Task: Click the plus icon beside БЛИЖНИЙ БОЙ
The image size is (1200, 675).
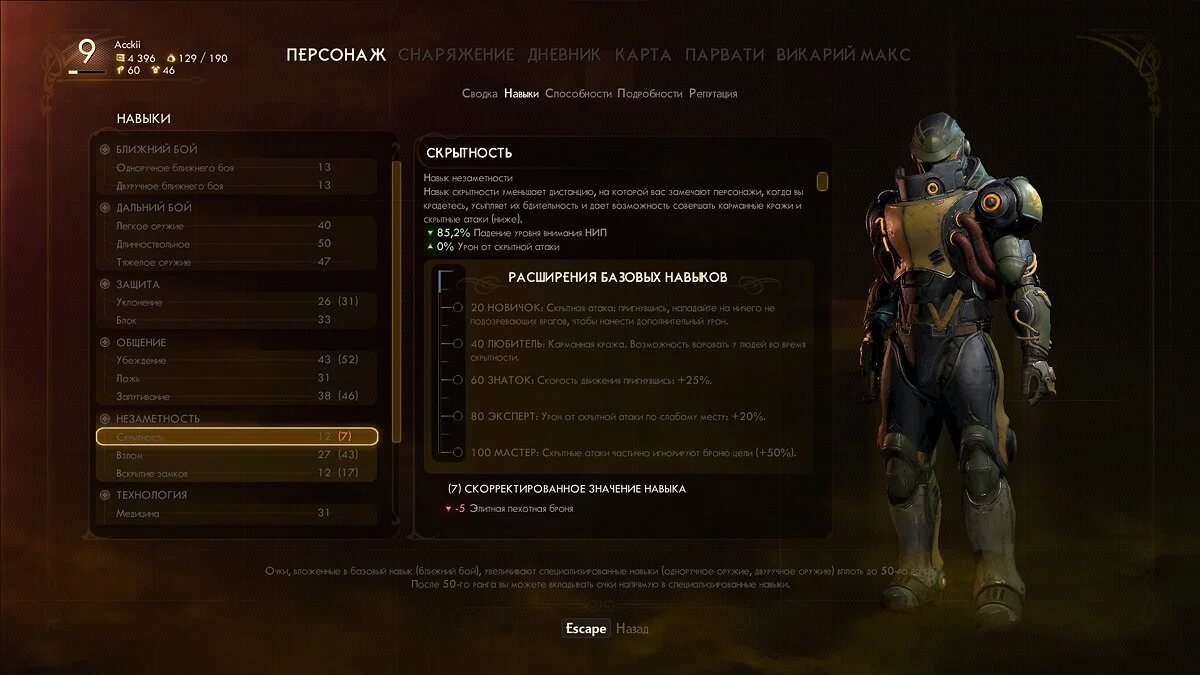Action: pyautogui.click(x=104, y=149)
